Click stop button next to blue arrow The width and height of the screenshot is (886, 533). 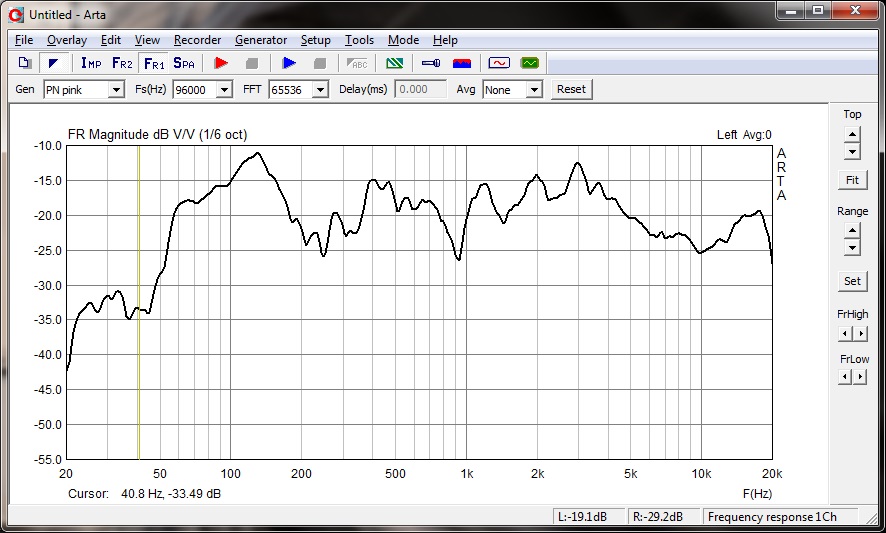pos(320,63)
